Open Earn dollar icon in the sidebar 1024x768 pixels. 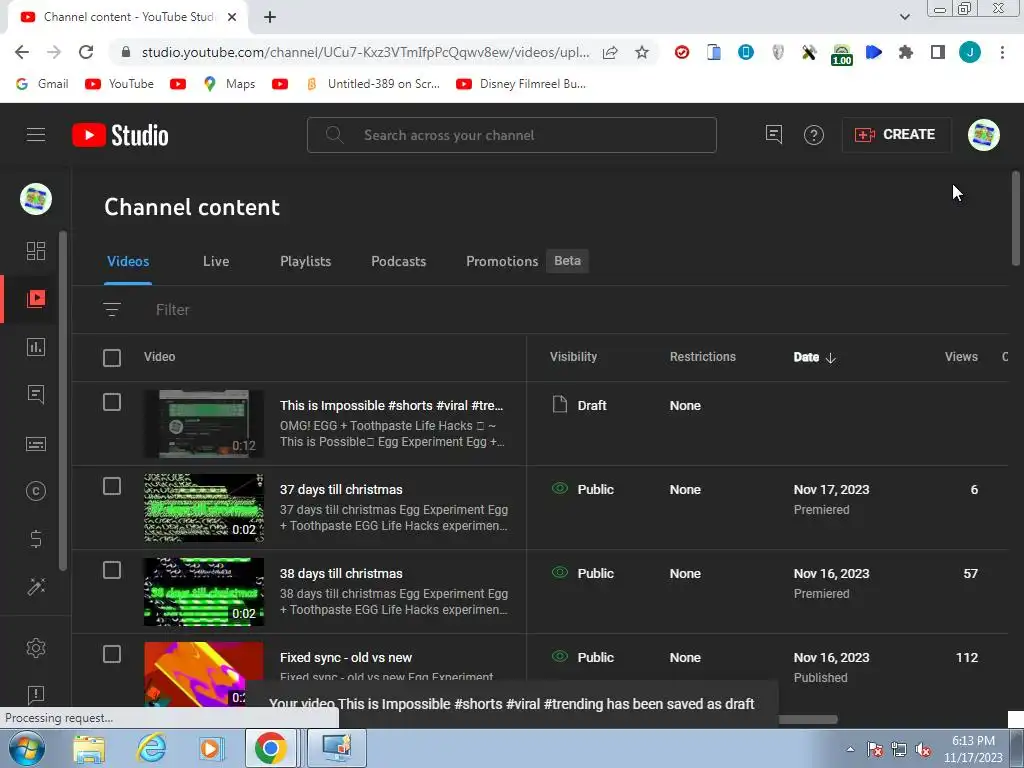pyautogui.click(x=36, y=539)
